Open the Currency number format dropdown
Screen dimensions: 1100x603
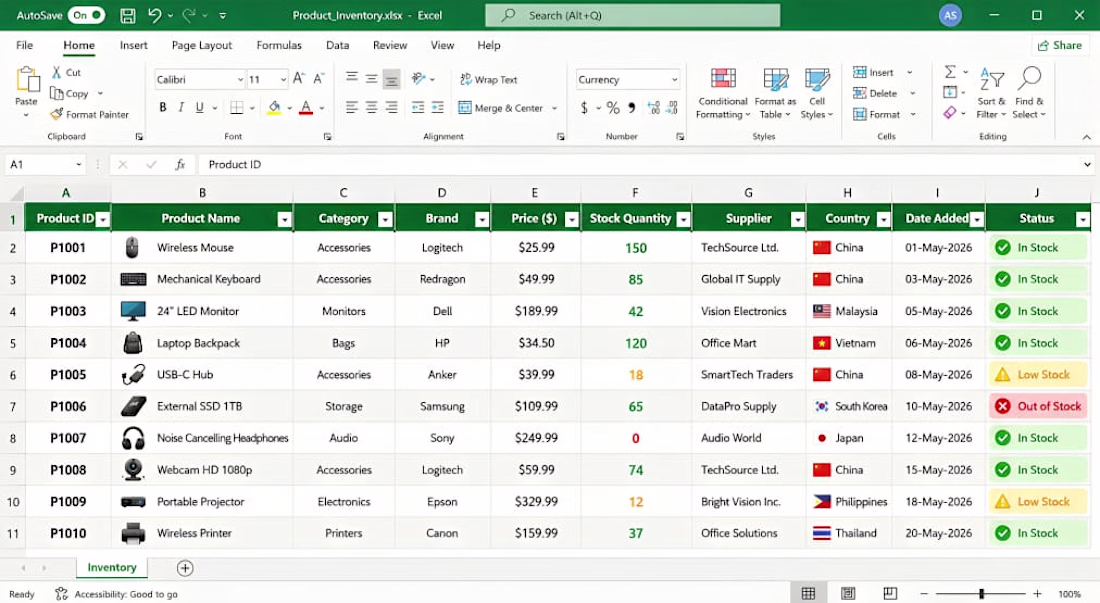tap(674, 80)
